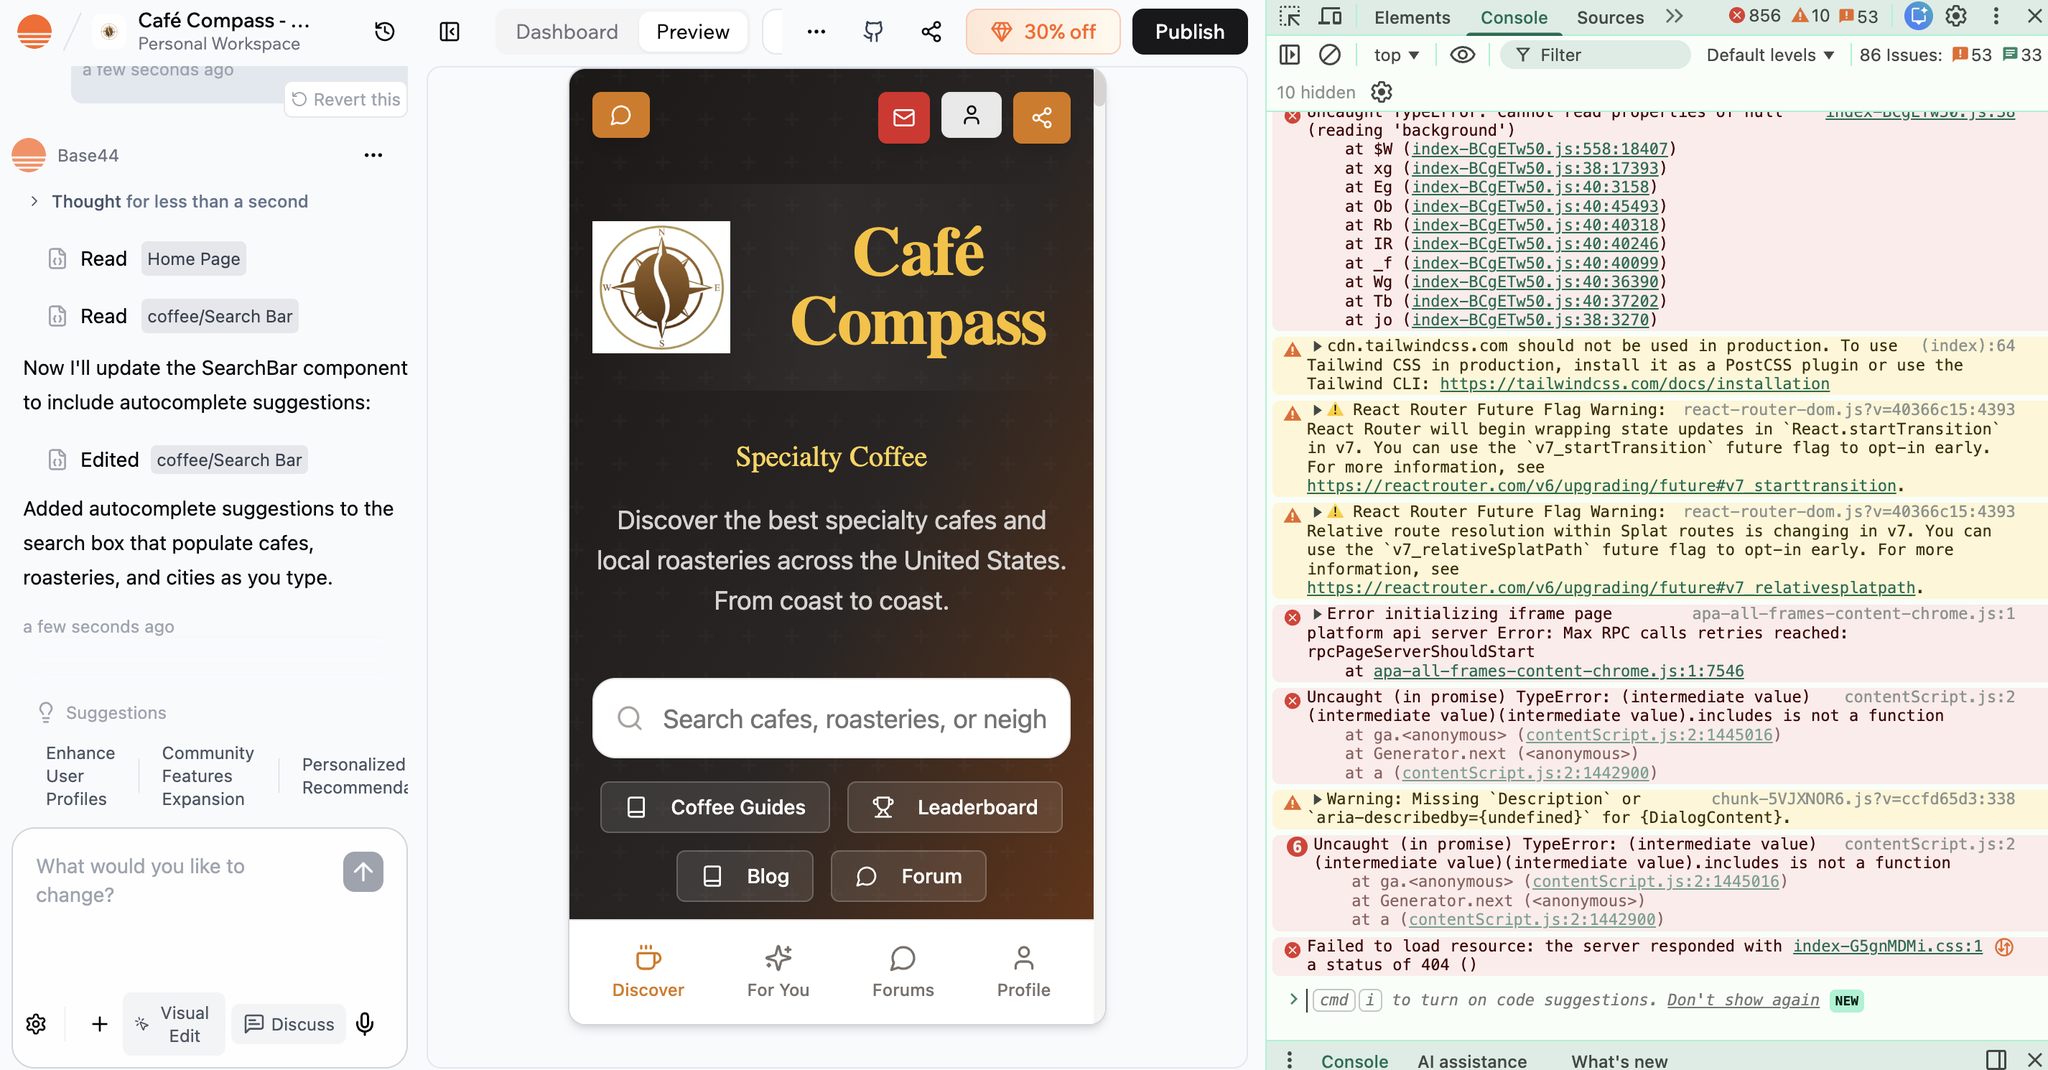The width and height of the screenshot is (2048, 1070).
Task: Open version history clock icon
Action: pos(384,32)
